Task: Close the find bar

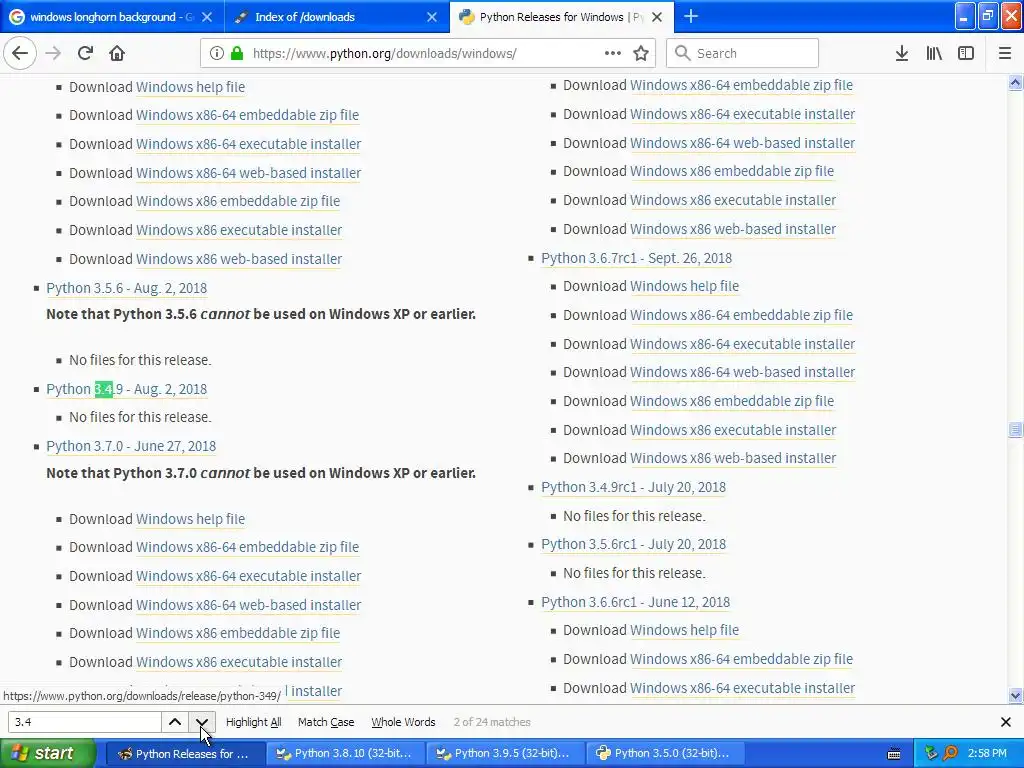Action: click(x=1006, y=722)
